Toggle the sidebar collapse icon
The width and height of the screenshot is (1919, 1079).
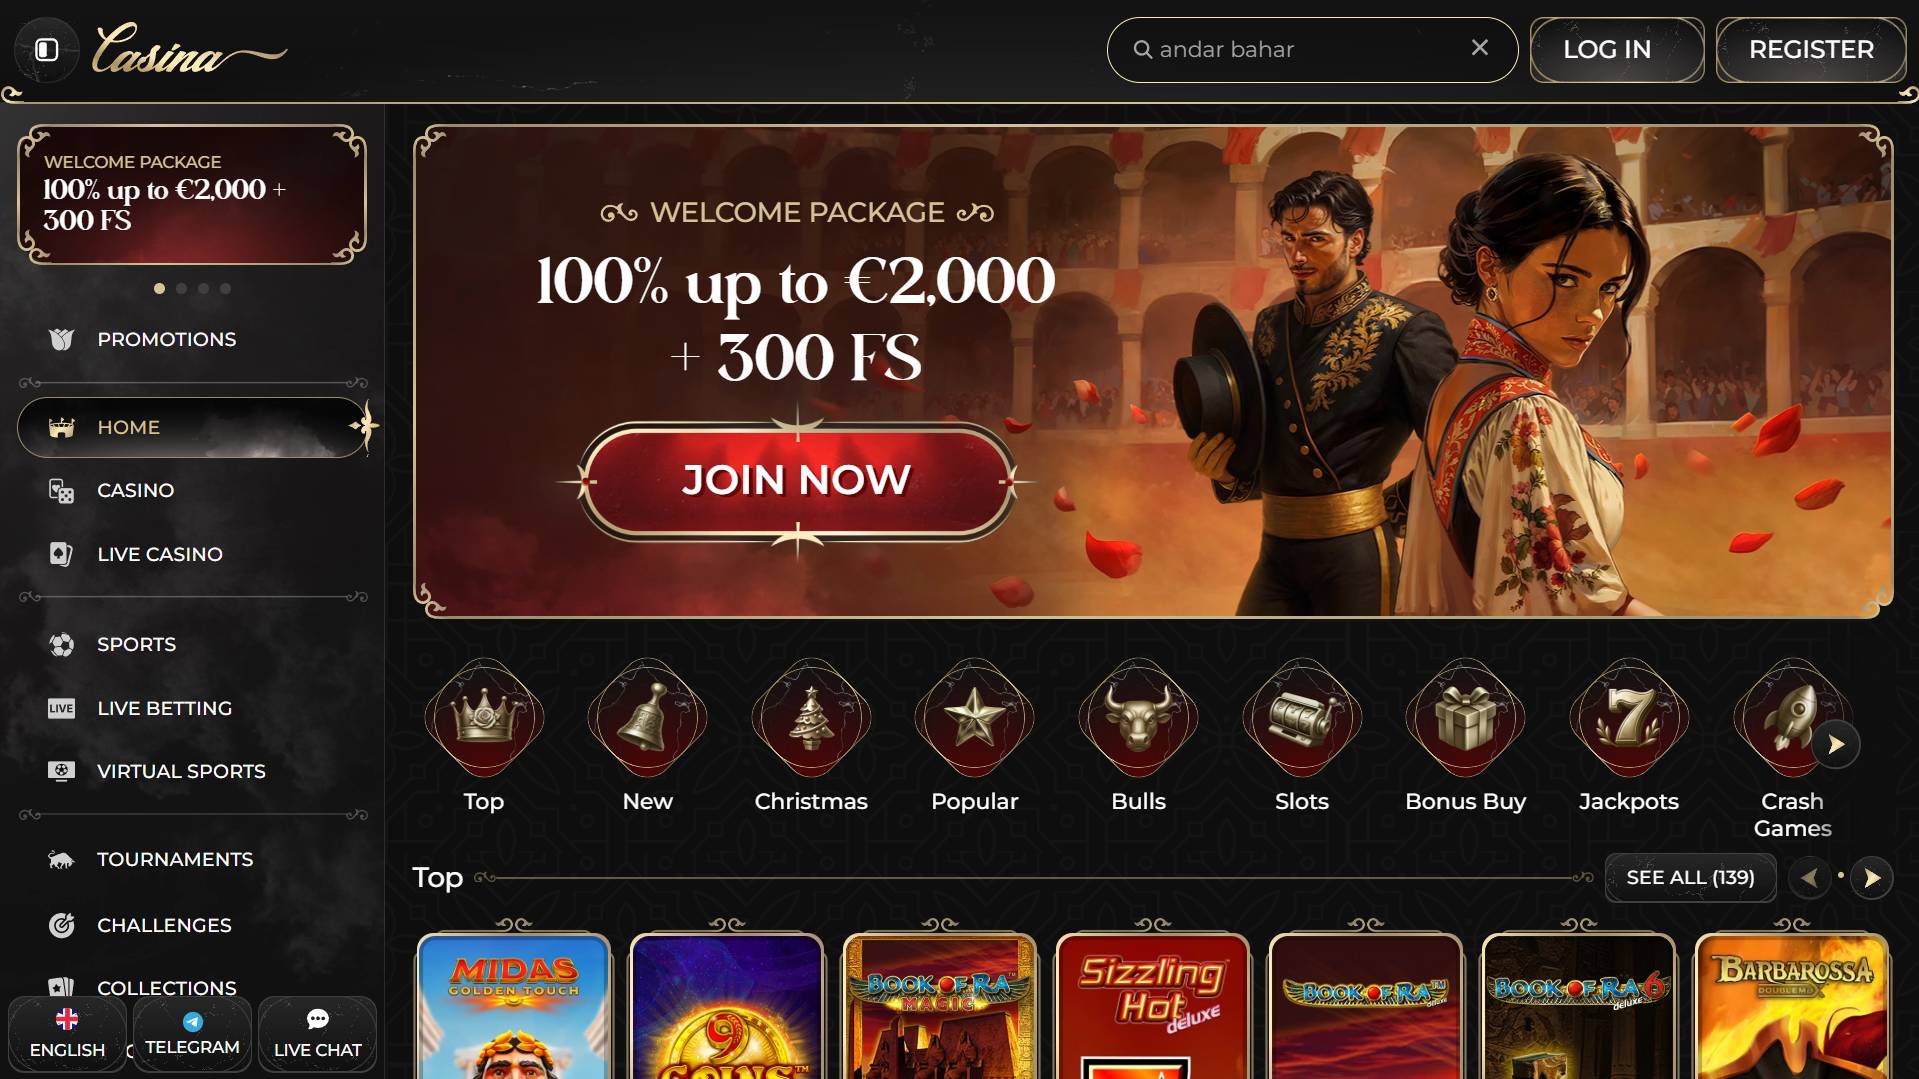(47, 50)
